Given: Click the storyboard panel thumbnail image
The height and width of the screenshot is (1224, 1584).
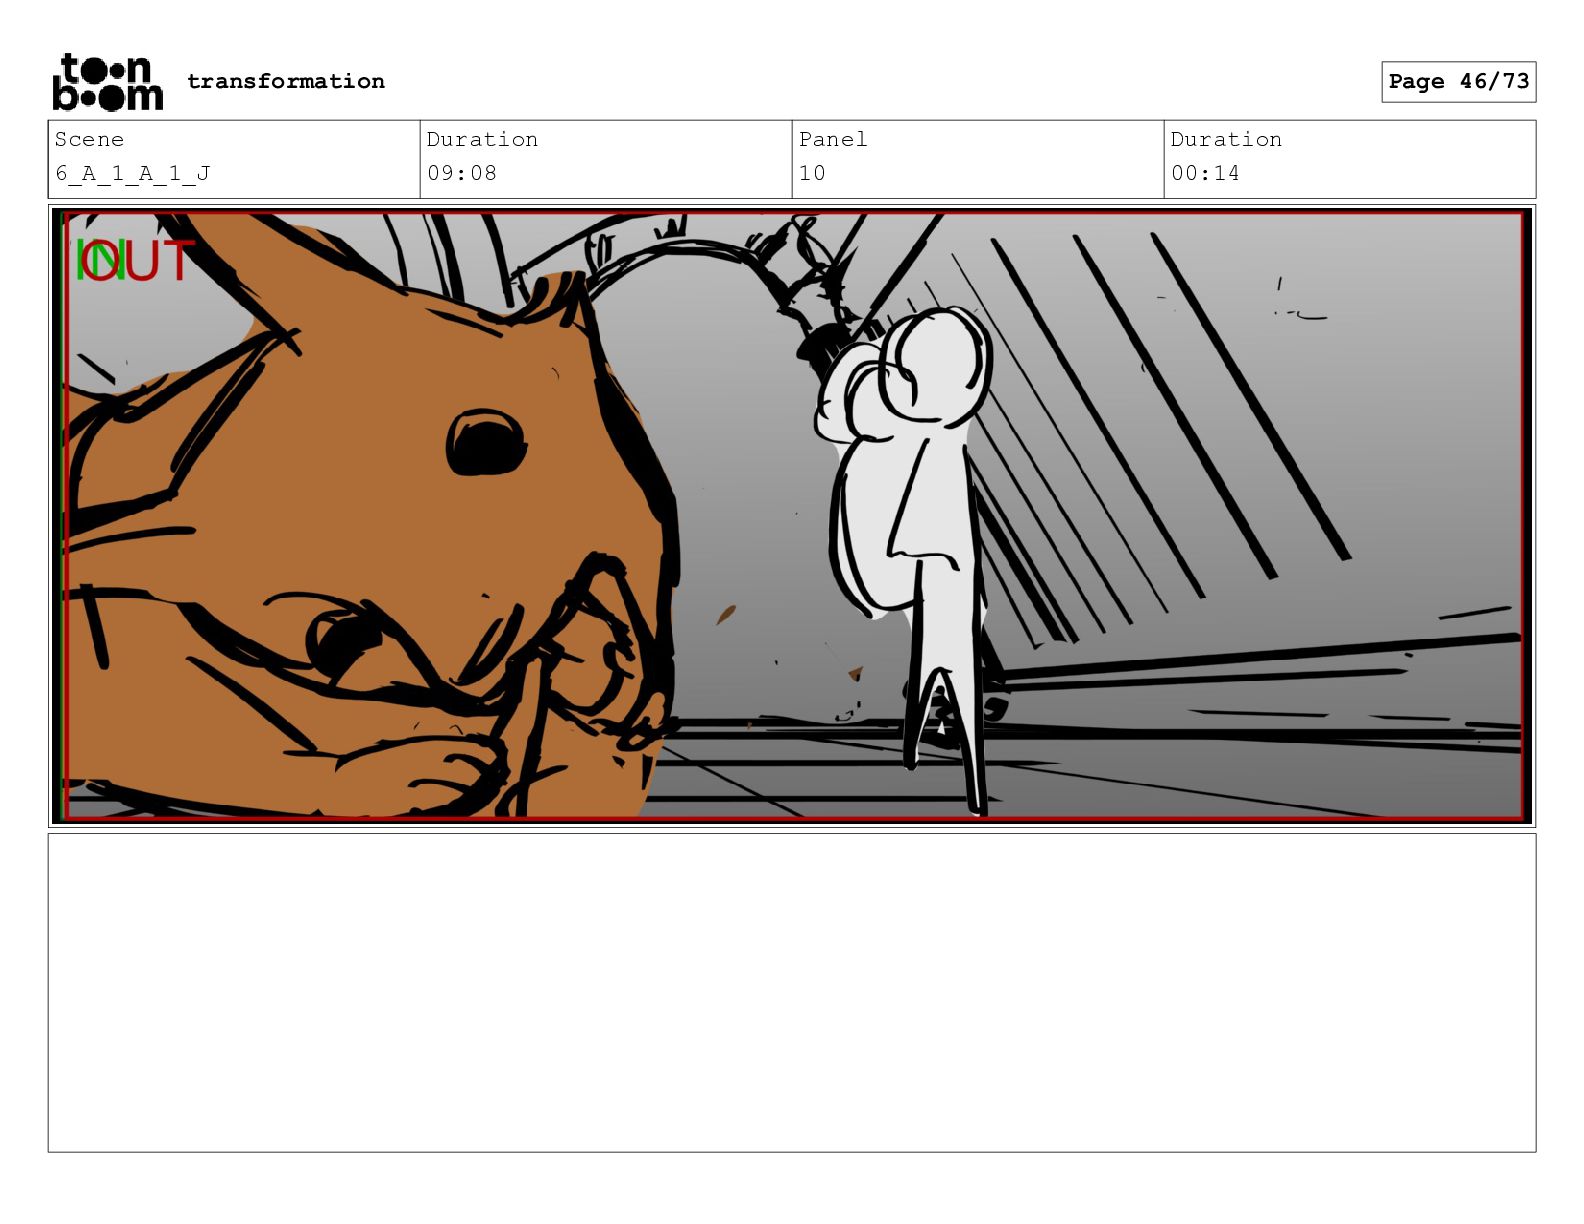Looking at the screenshot, I should pyautogui.click(x=792, y=516).
